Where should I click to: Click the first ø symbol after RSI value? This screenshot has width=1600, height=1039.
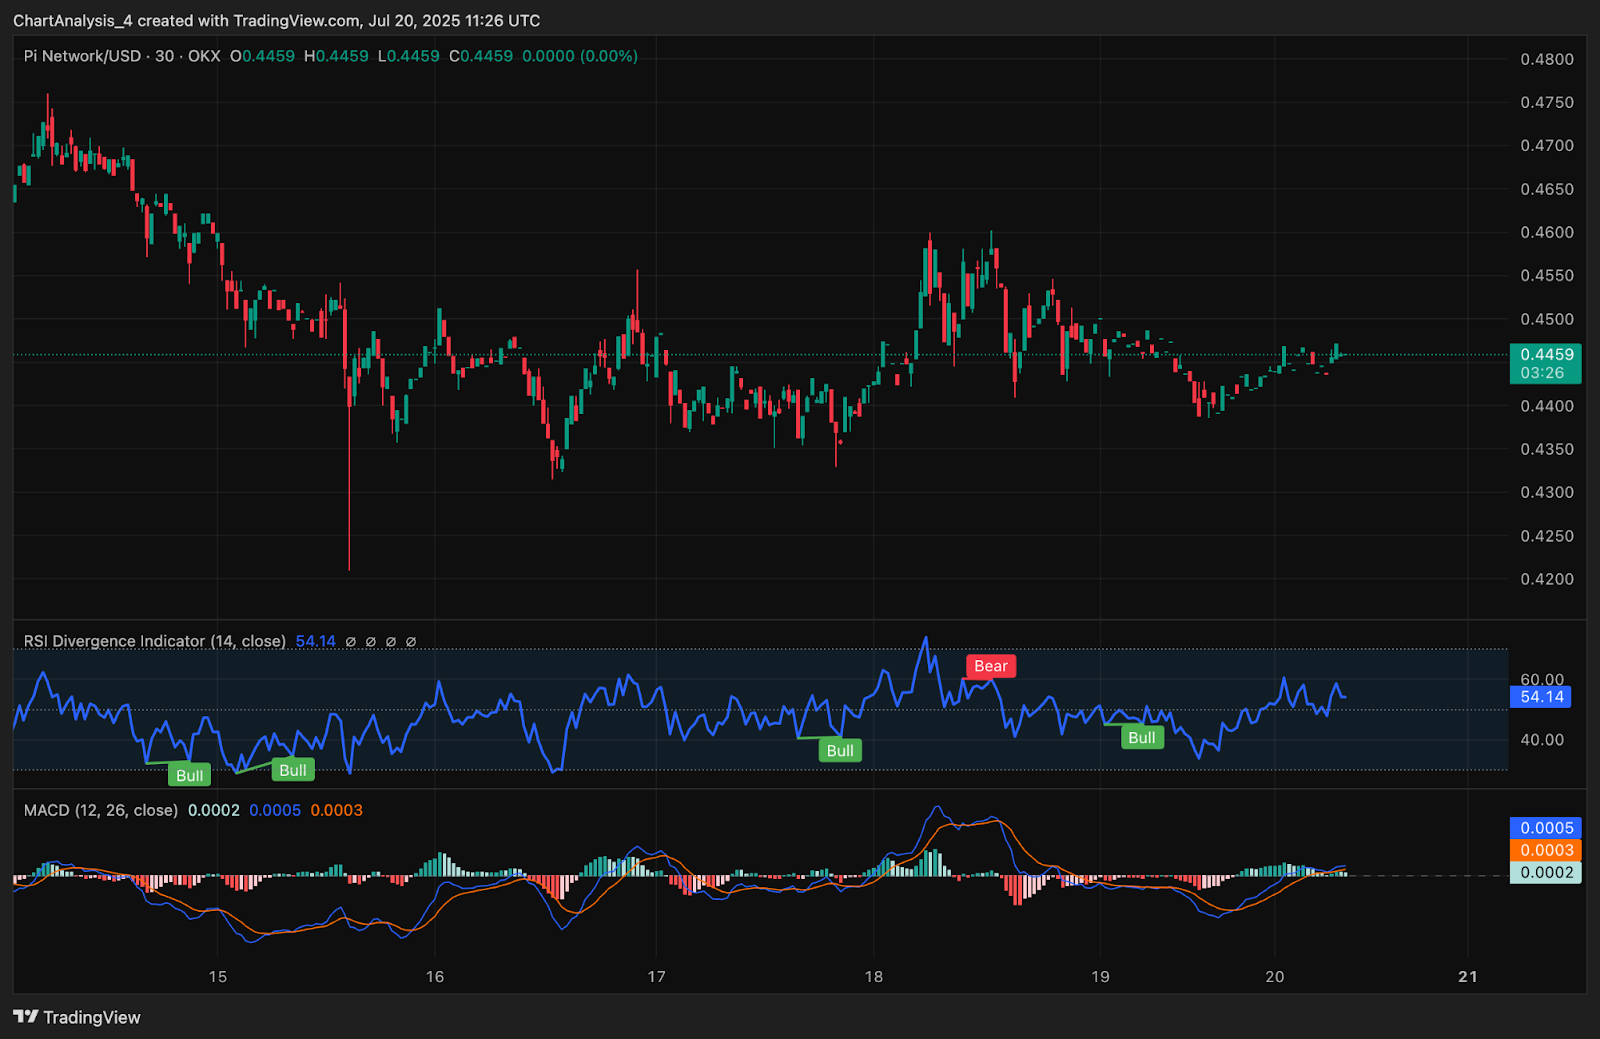pyautogui.click(x=350, y=642)
